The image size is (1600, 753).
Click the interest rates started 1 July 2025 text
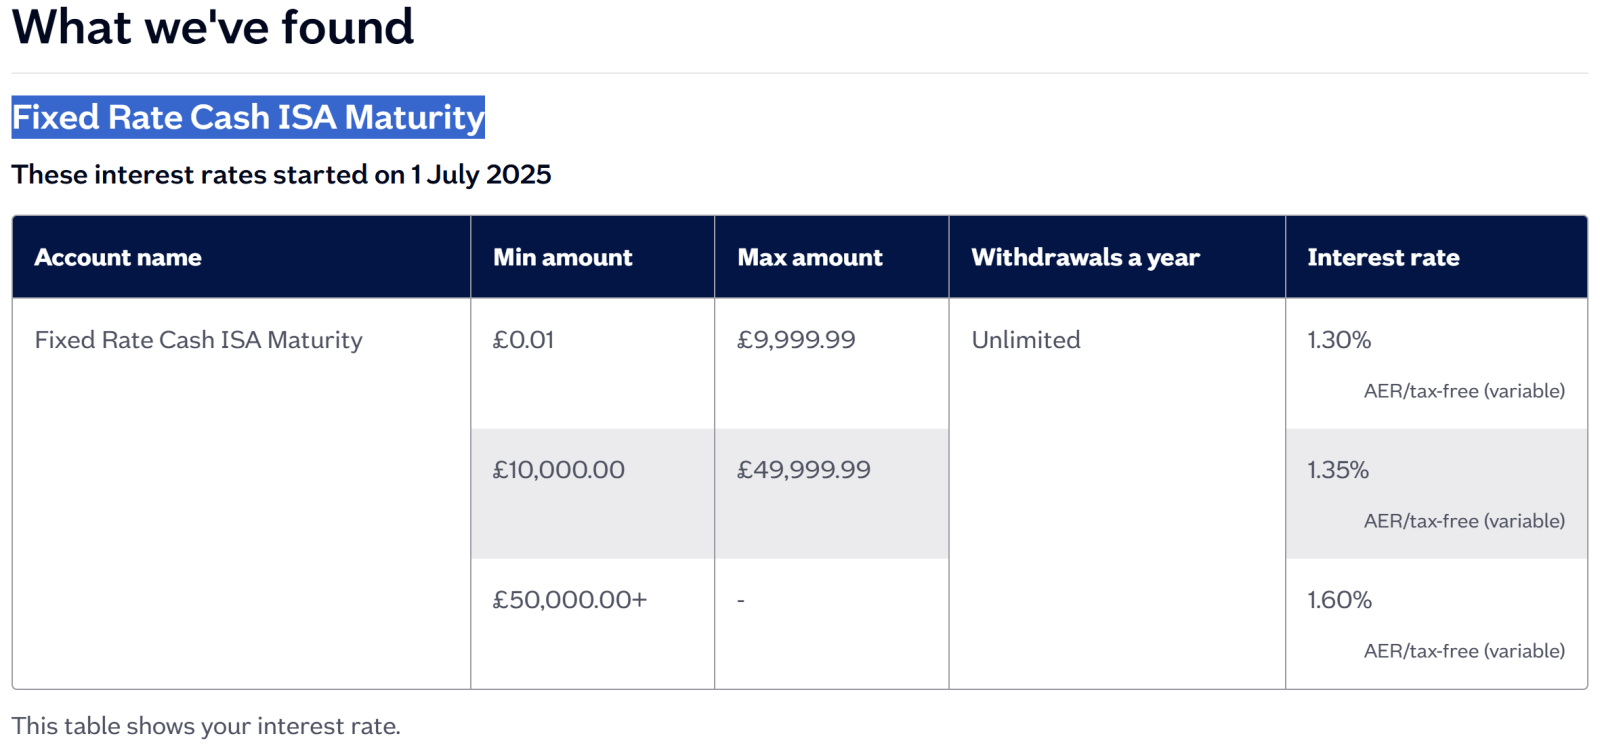[281, 174]
